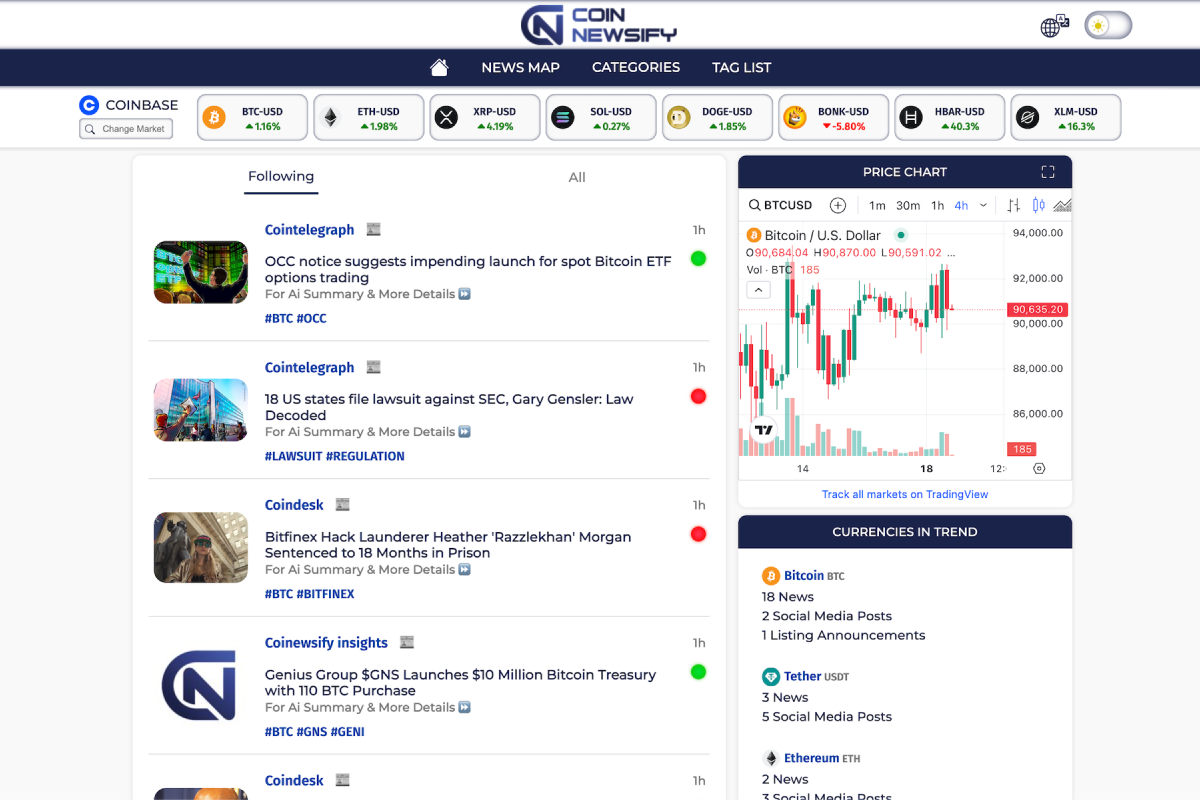Image resolution: width=1200 pixels, height=800 pixels.
Task: Click the Cointelegraph article thumbnail about Bitcoin ETF
Action: pos(200,271)
